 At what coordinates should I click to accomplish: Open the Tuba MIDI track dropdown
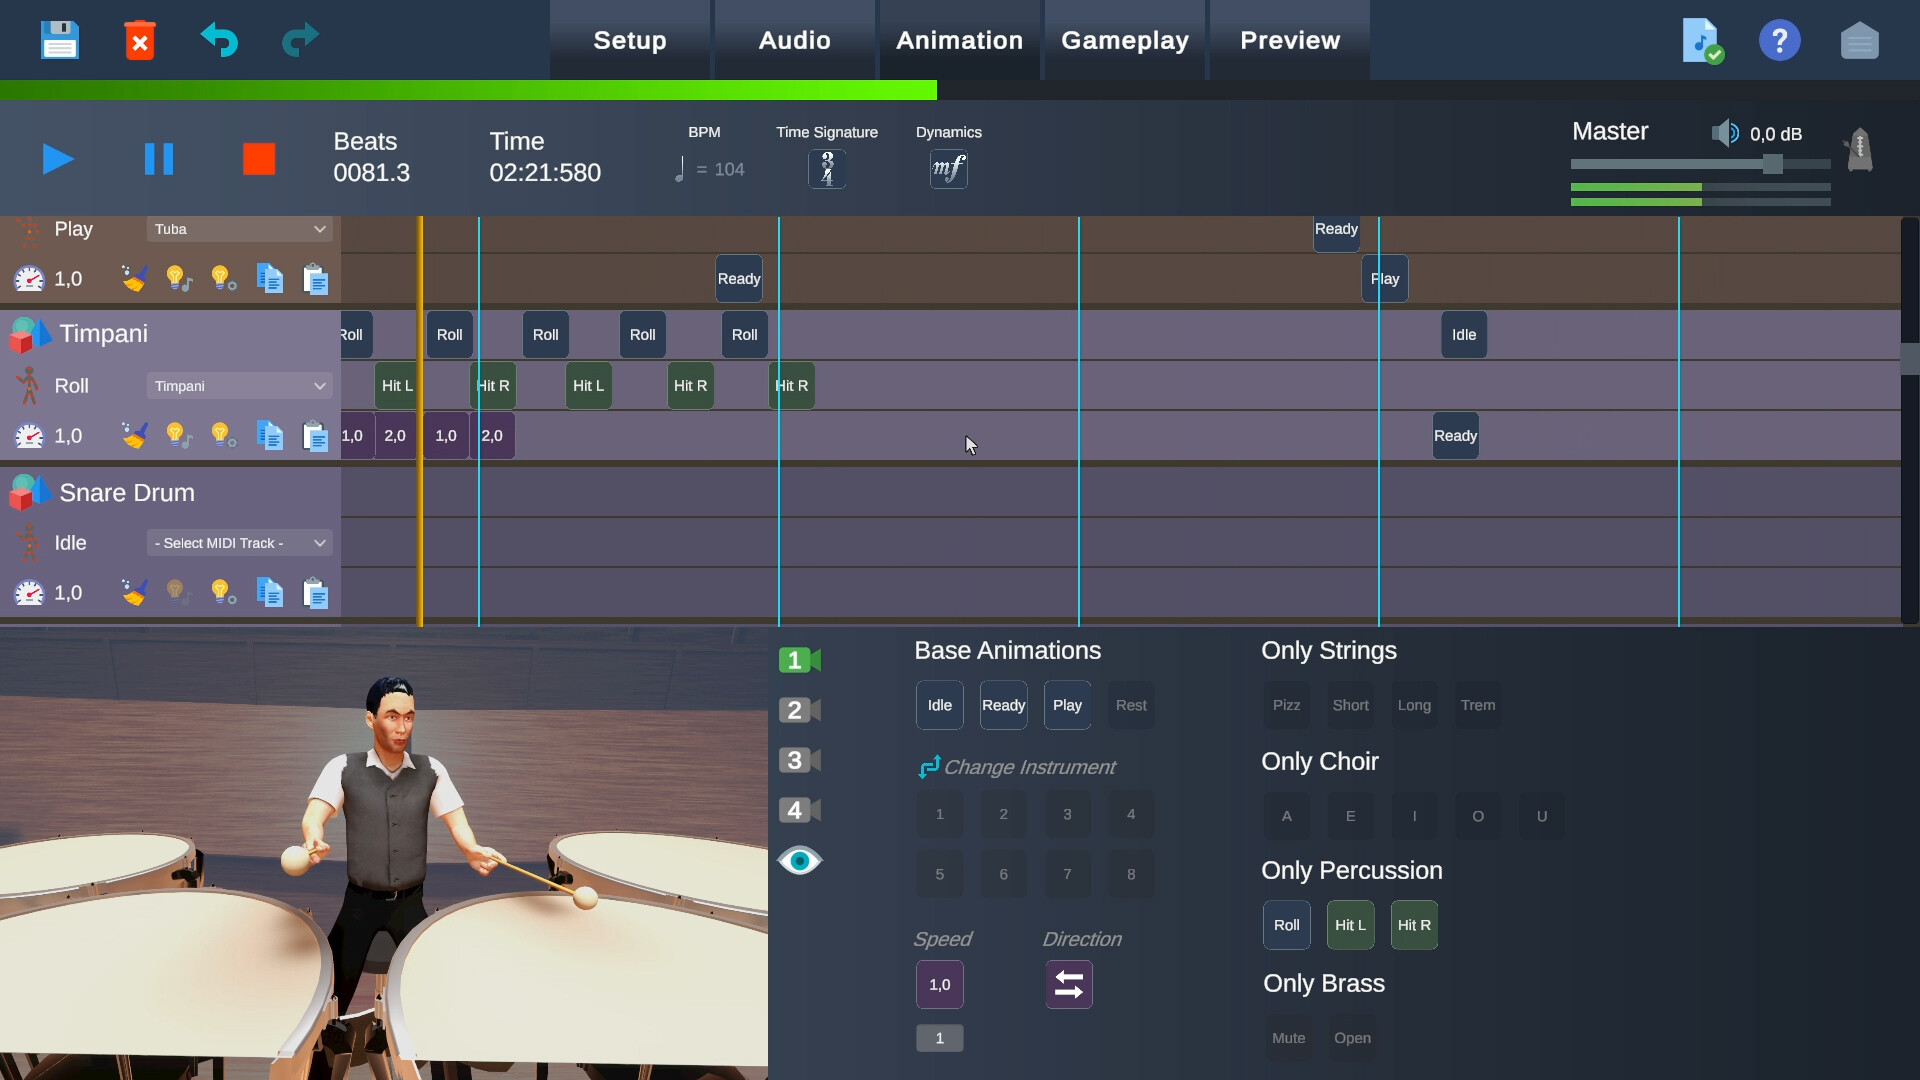[x=238, y=229]
